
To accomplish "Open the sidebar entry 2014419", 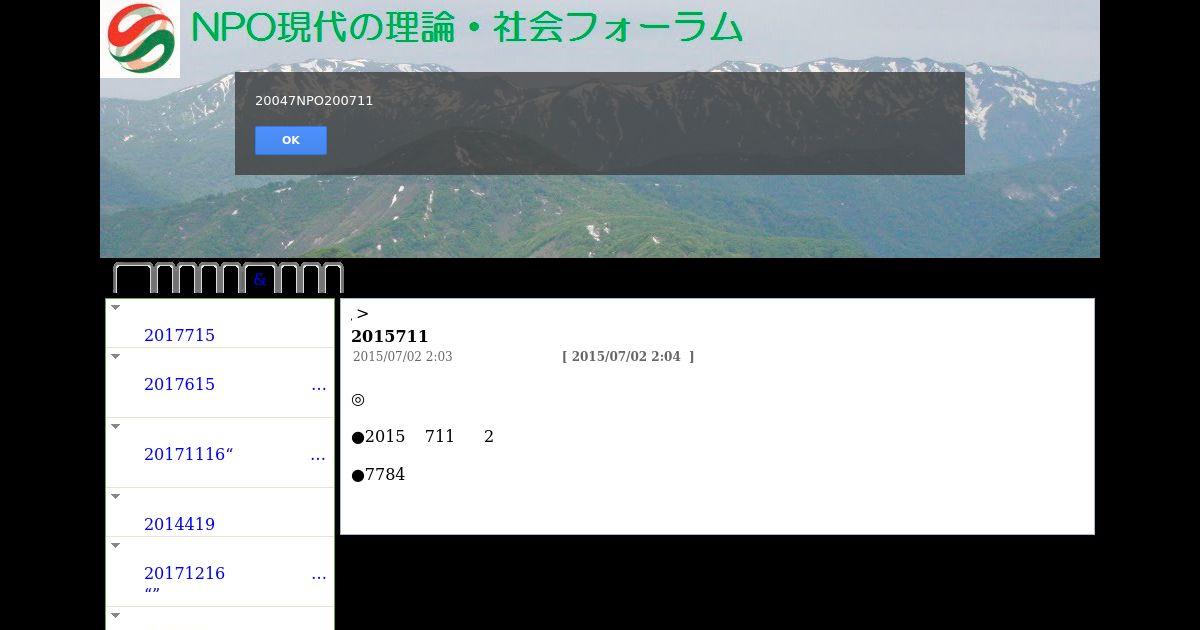I will click(x=179, y=524).
